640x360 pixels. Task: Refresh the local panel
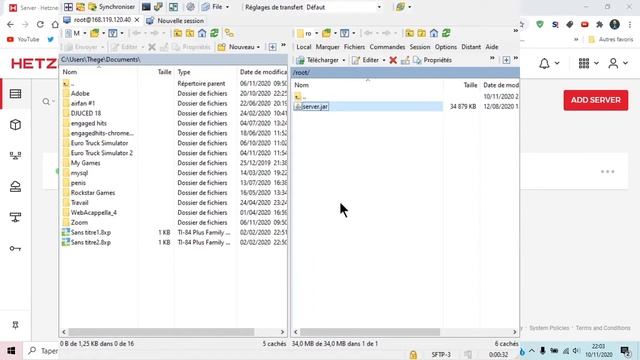(x=214, y=33)
